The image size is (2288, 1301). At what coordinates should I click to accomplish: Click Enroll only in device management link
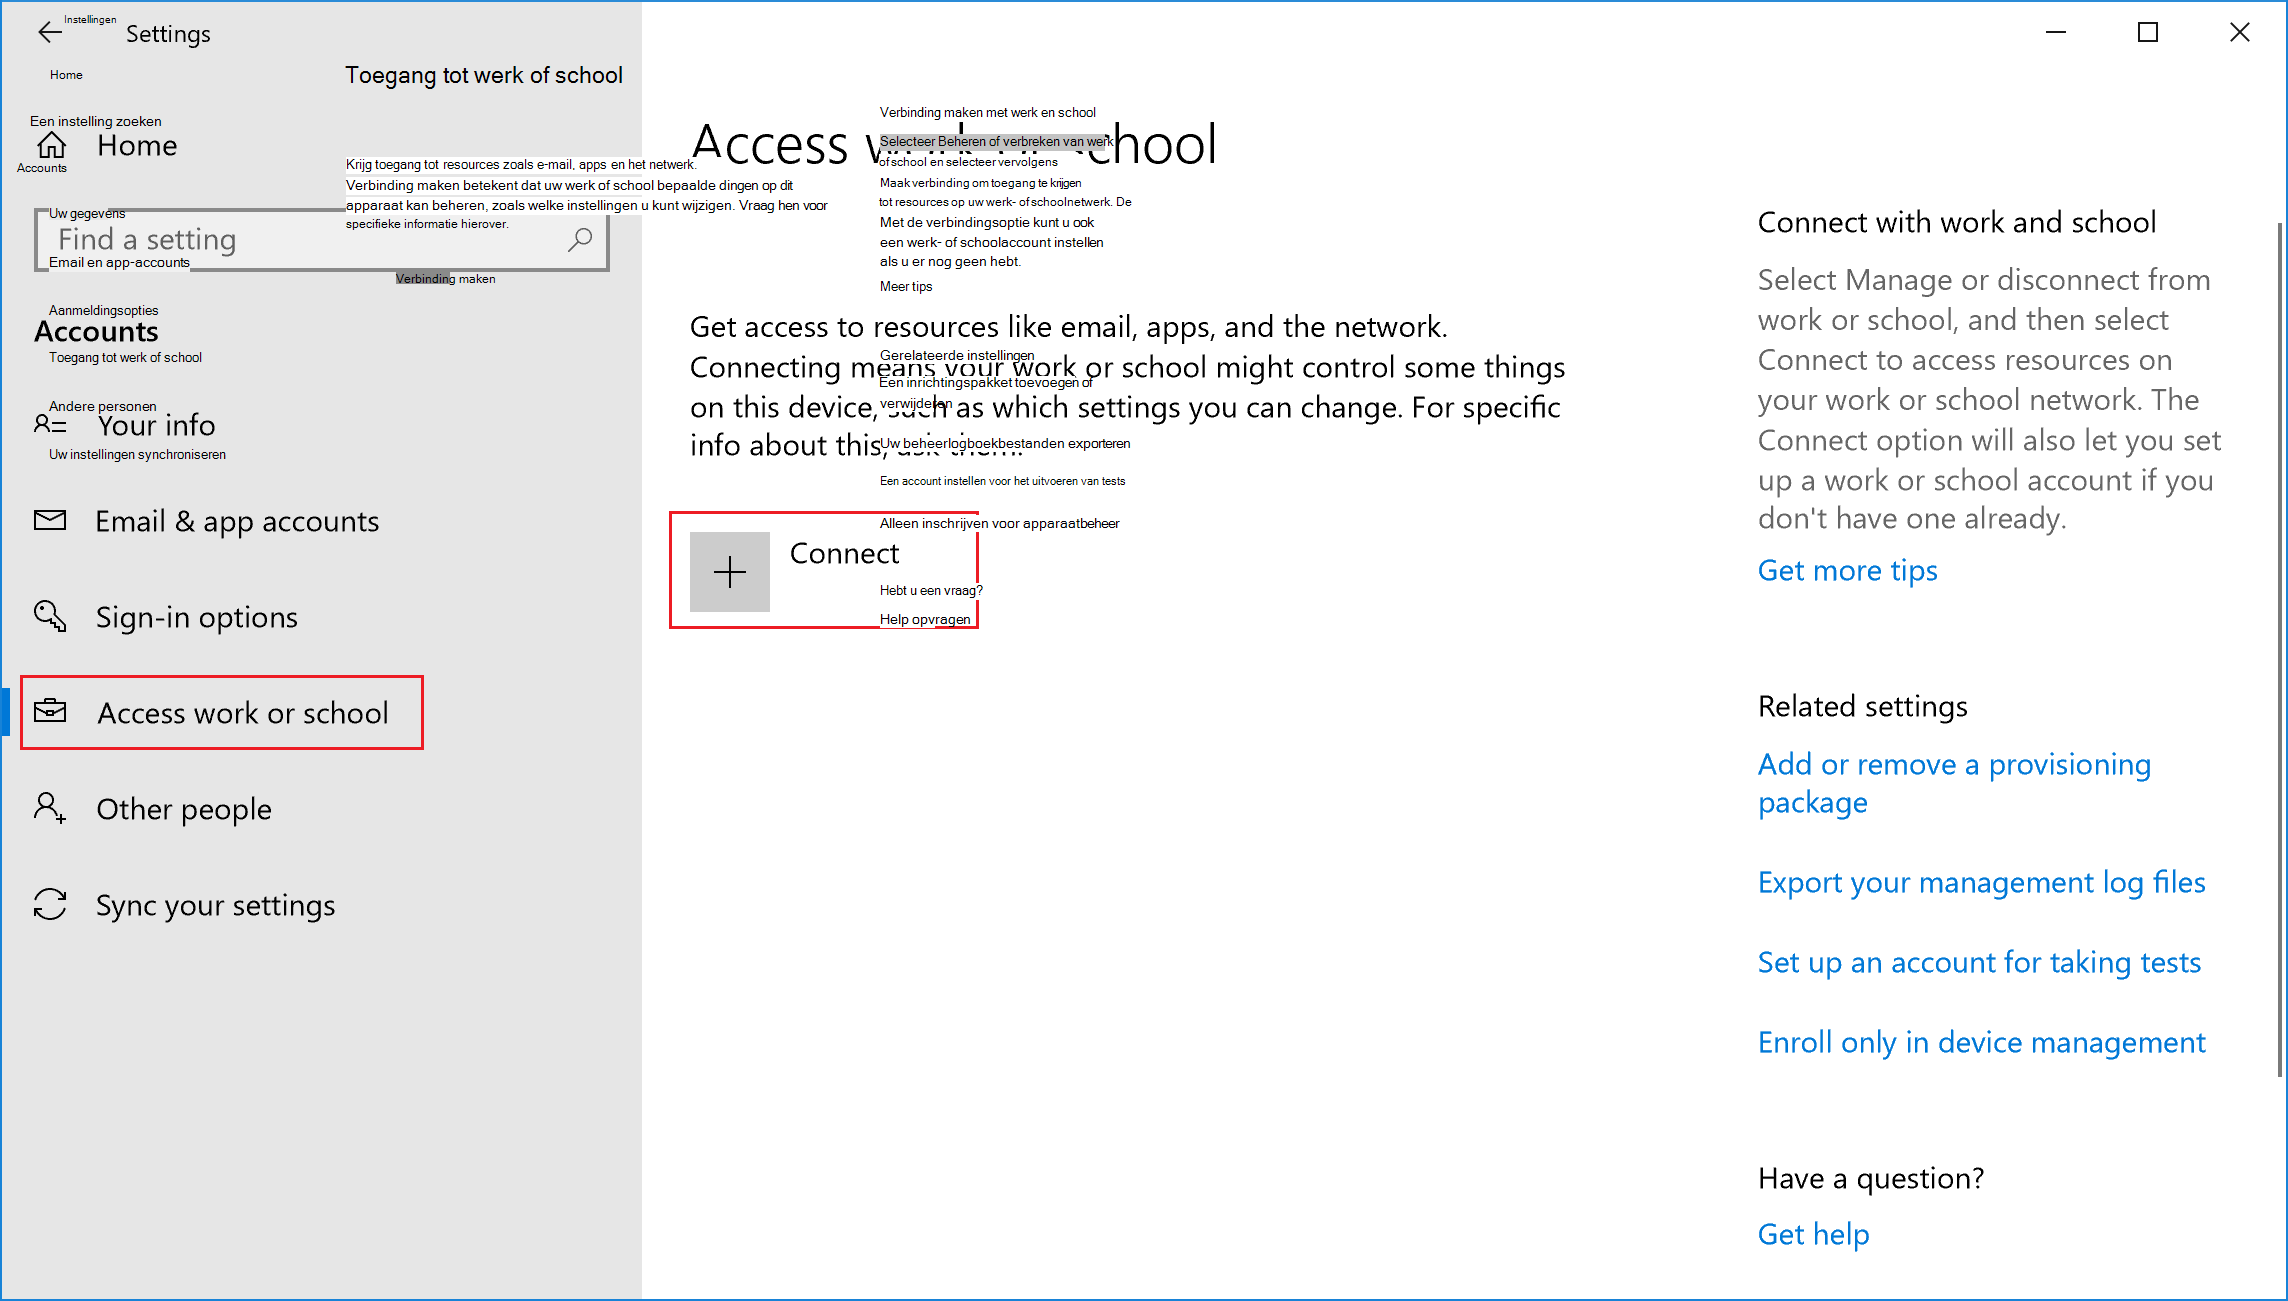click(1982, 1040)
